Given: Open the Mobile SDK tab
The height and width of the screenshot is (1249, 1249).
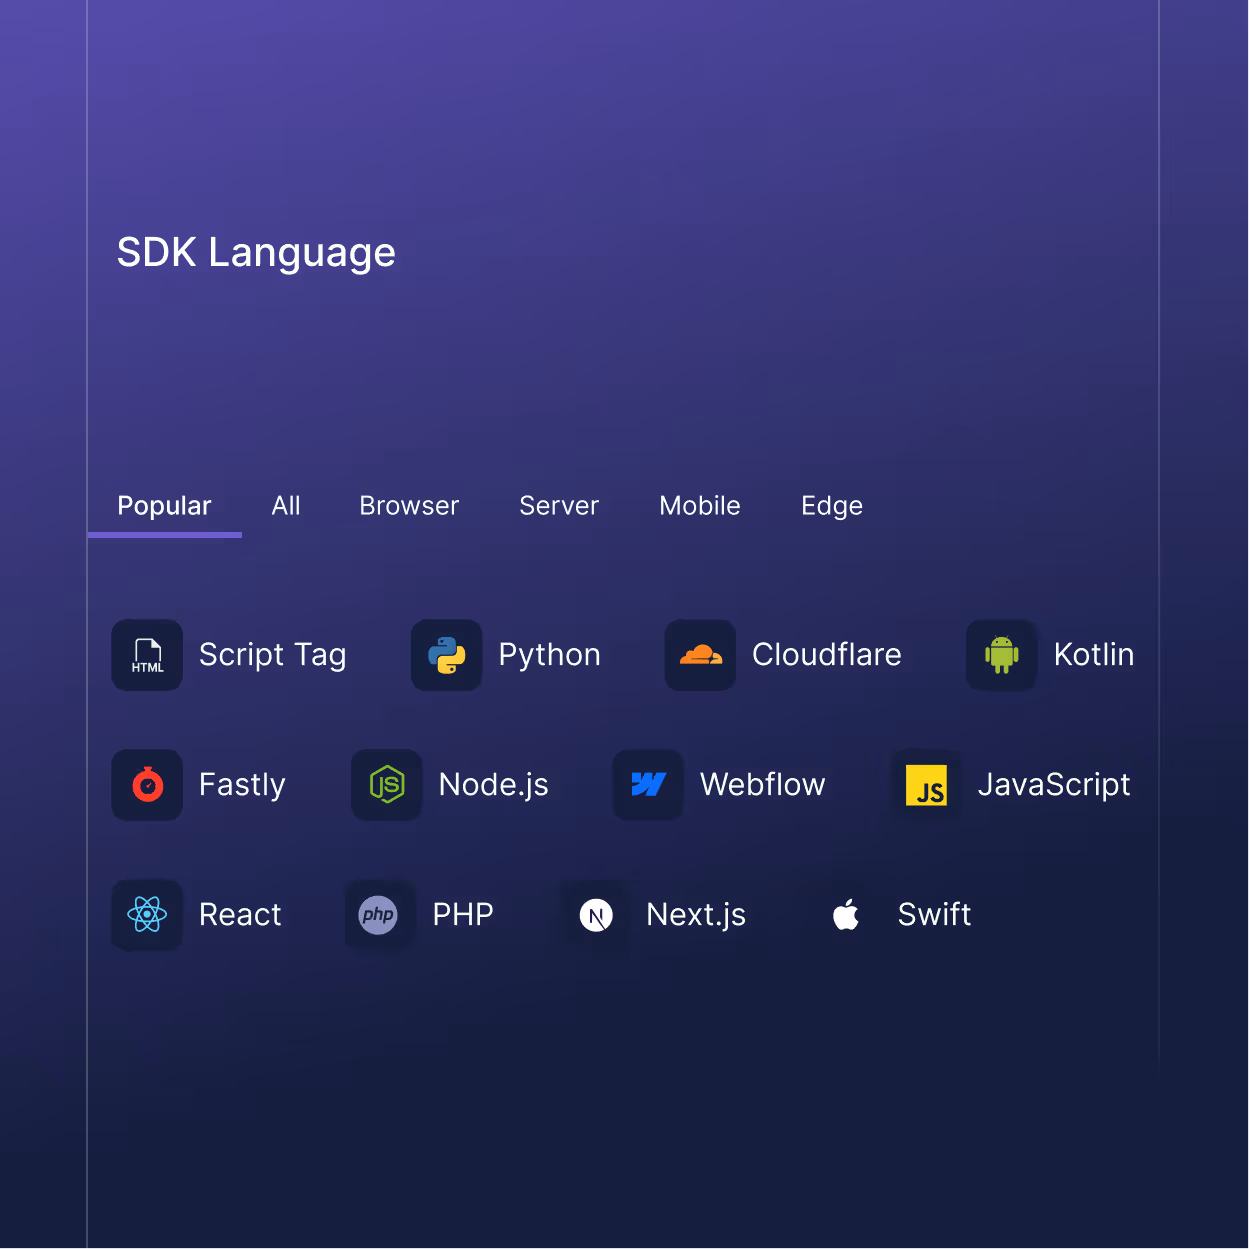Looking at the screenshot, I should point(699,505).
